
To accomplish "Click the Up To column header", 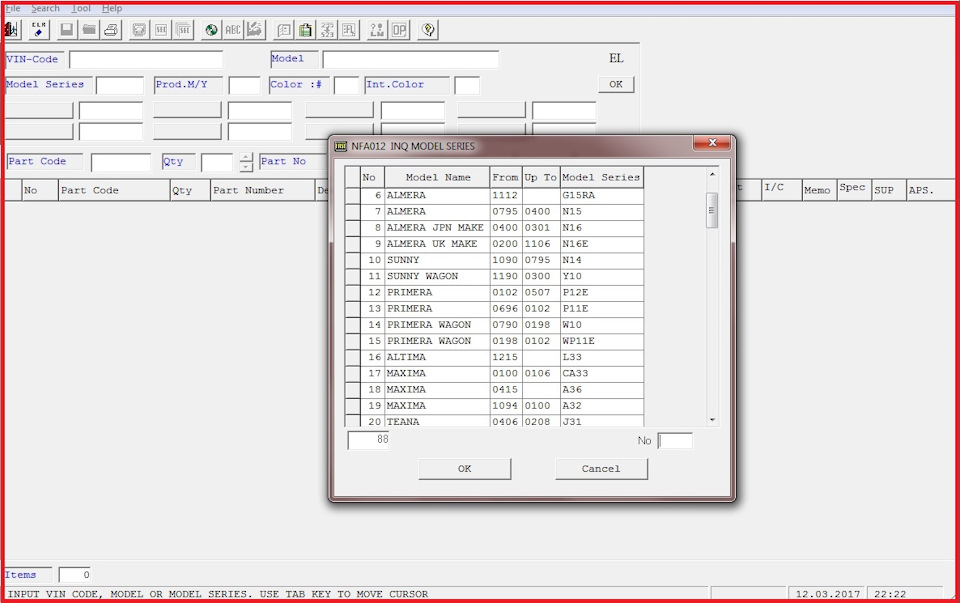I will pyautogui.click(x=541, y=177).
